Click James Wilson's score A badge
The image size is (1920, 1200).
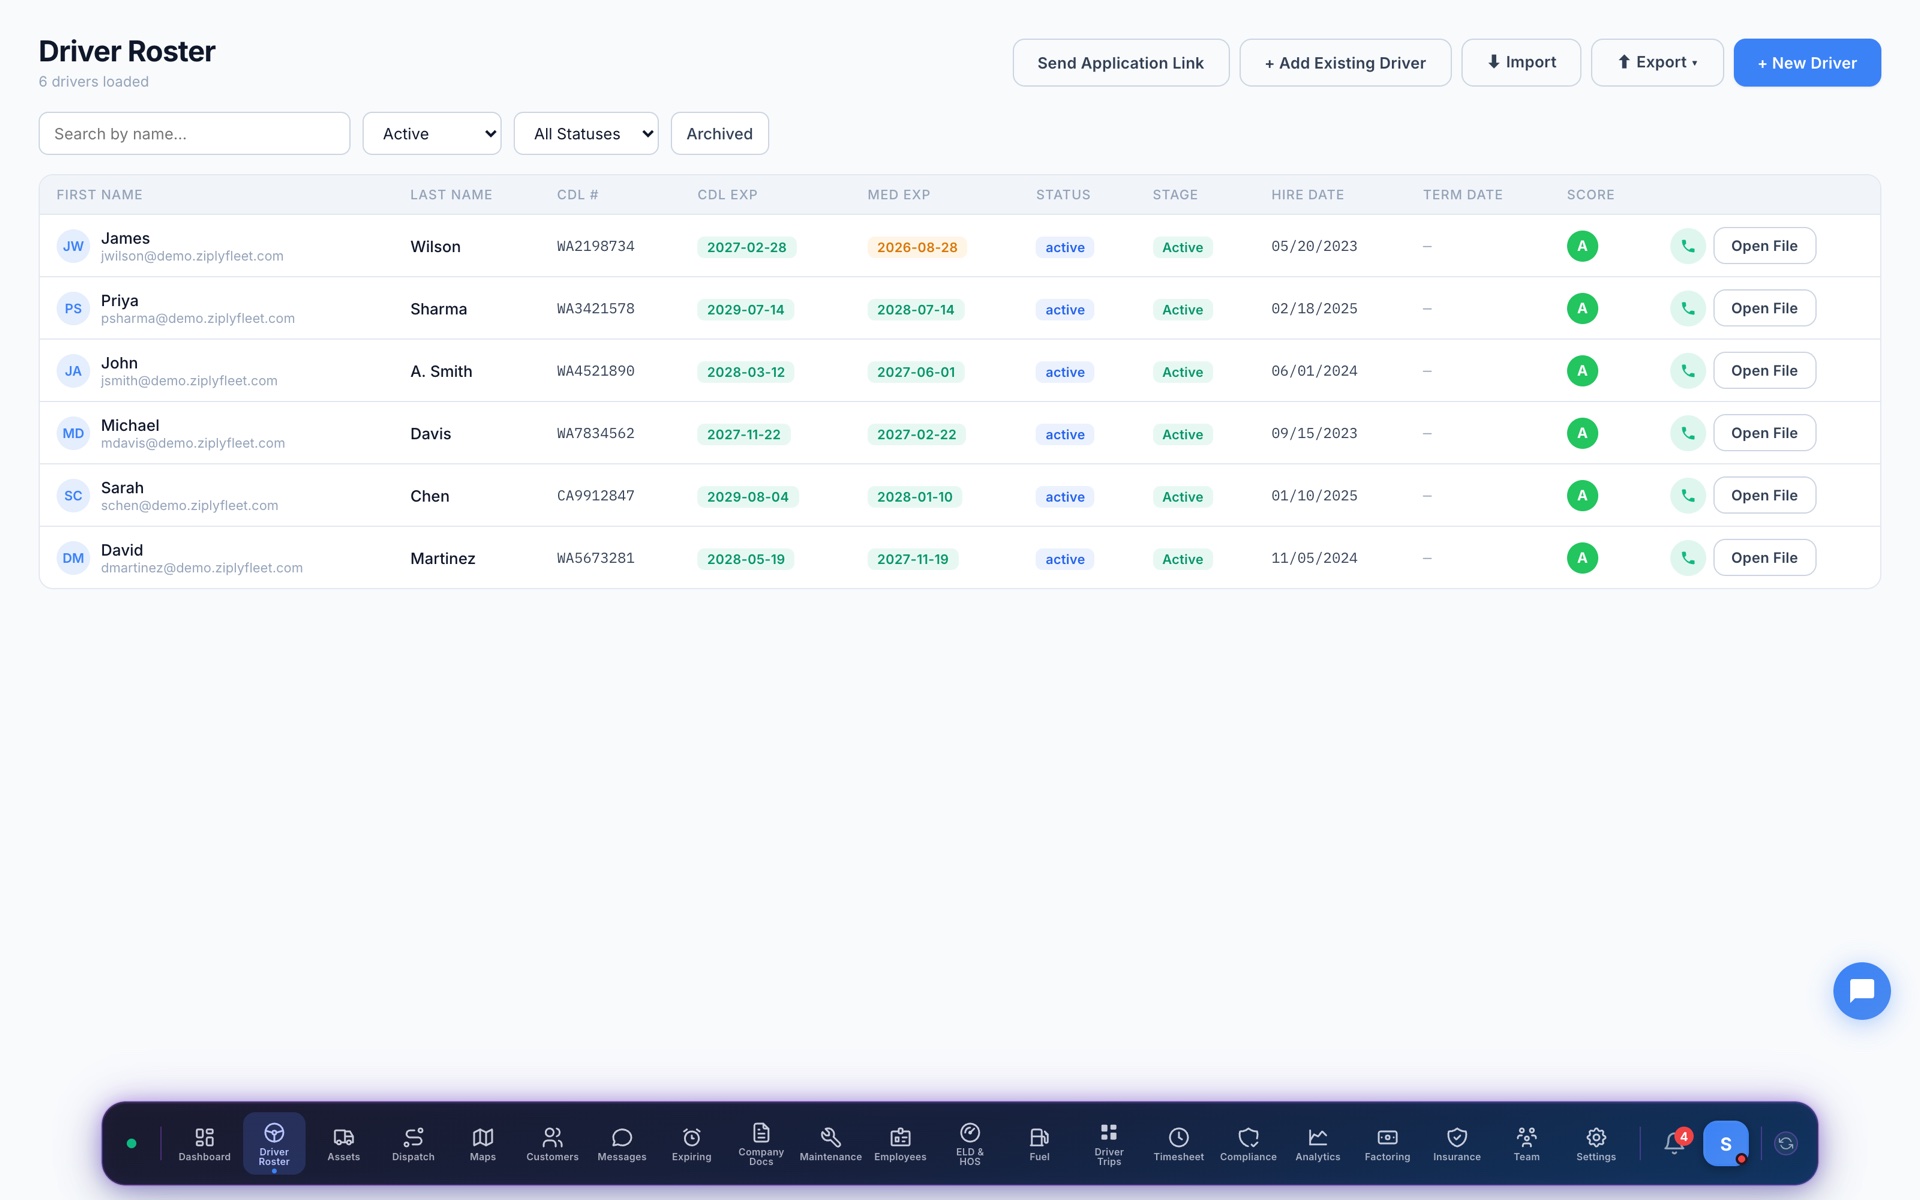click(1582, 246)
